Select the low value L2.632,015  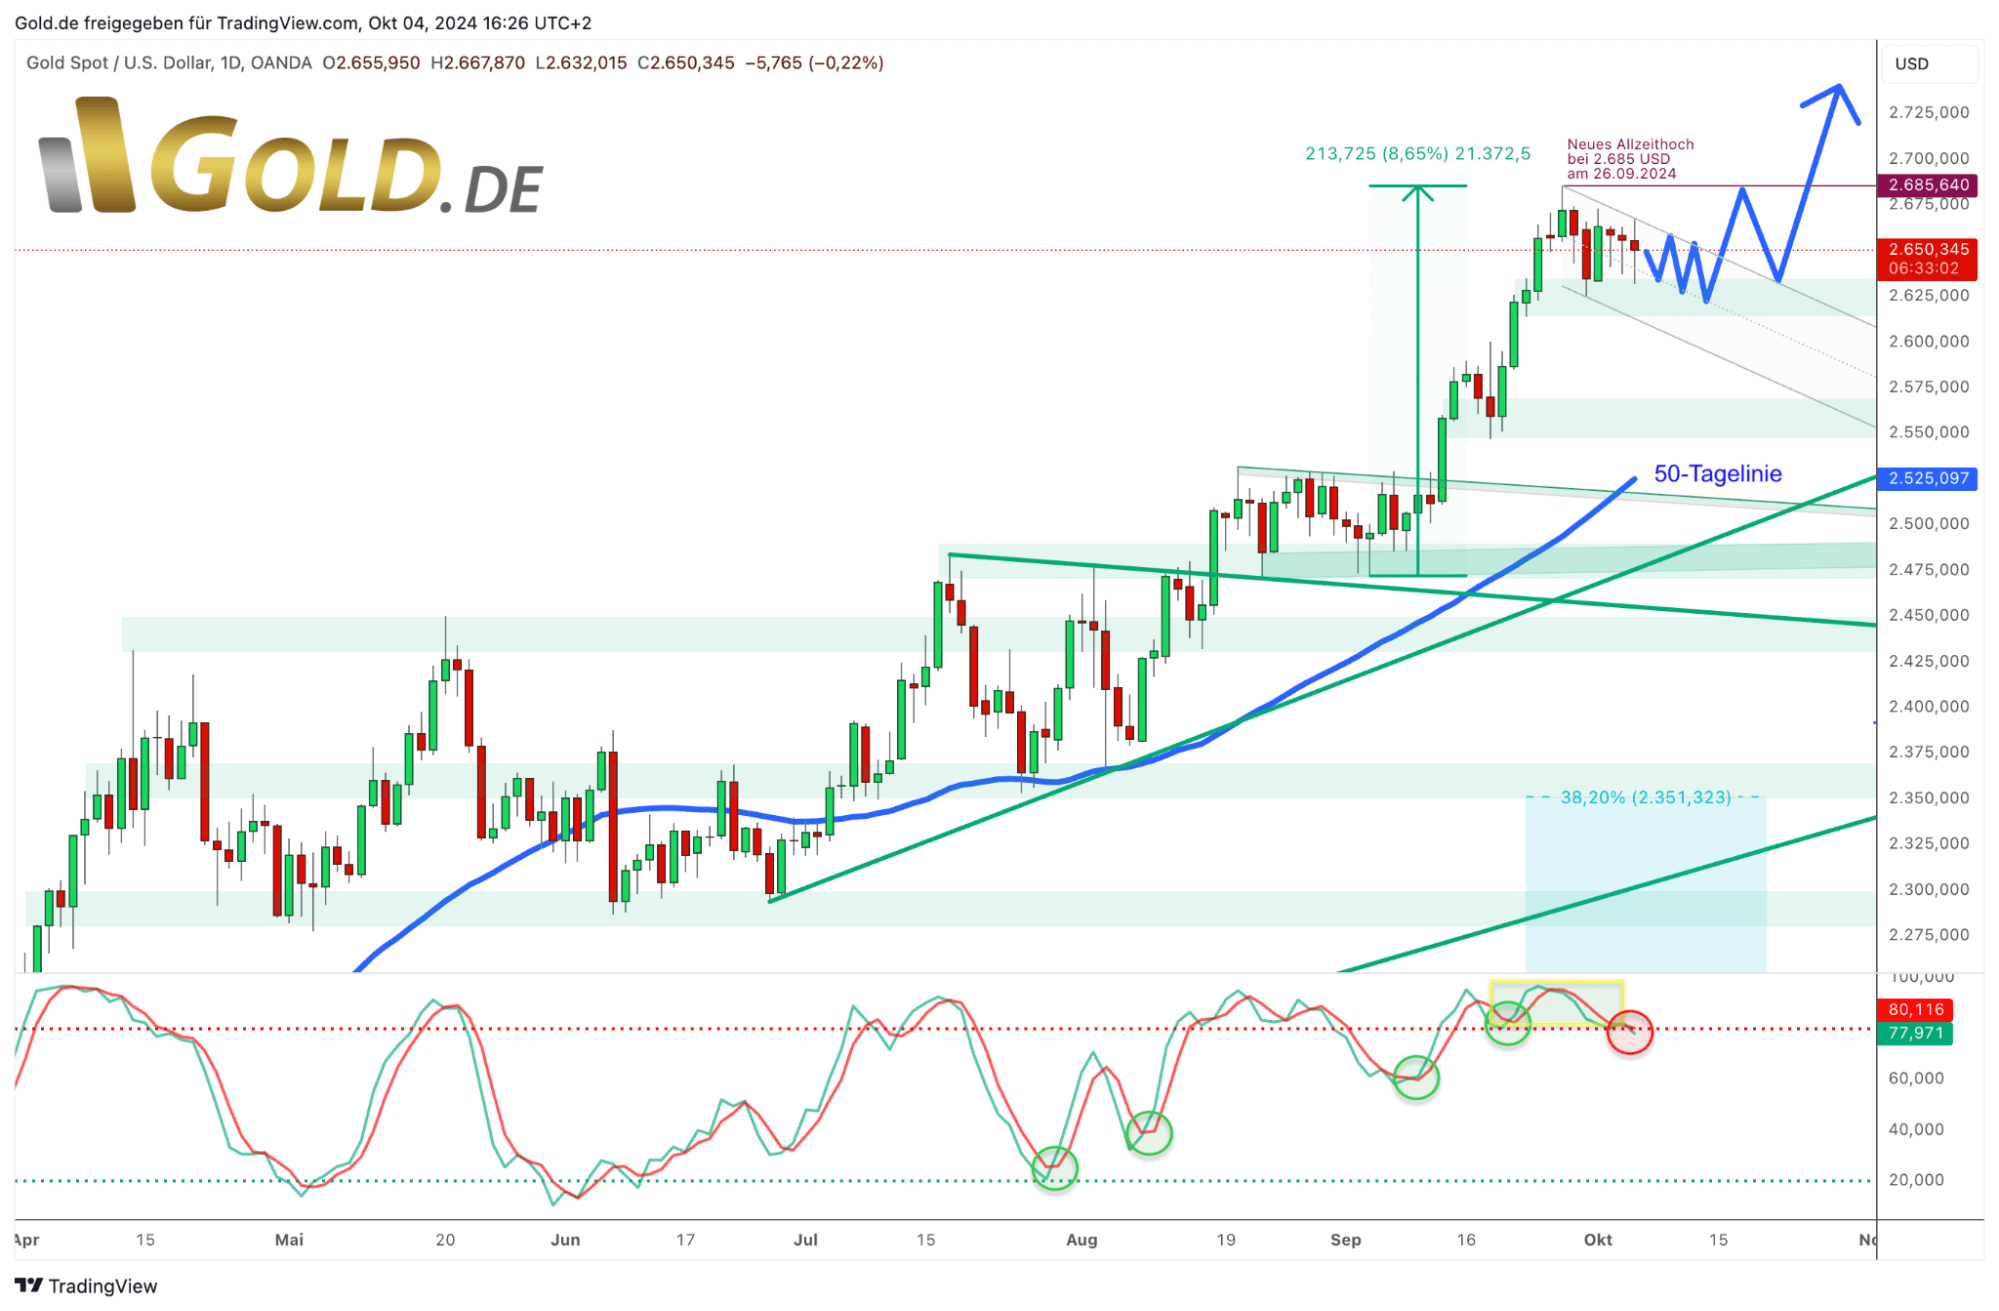coord(581,63)
